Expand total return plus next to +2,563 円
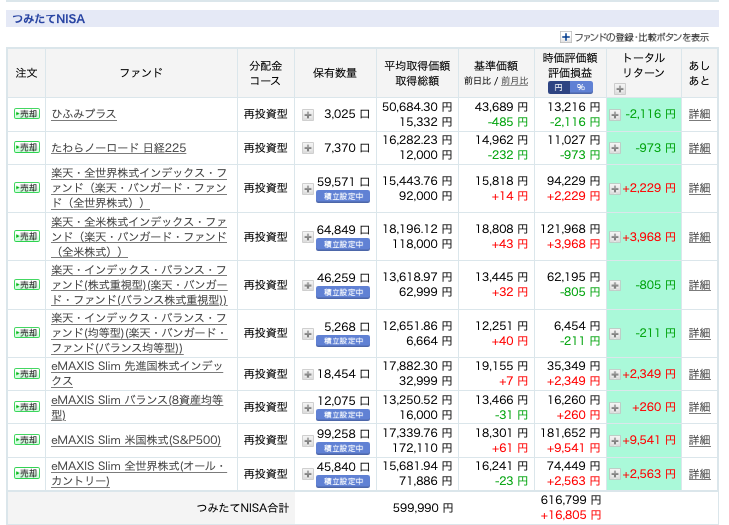Viewport: 729px width, 525px height. click(x=615, y=474)
